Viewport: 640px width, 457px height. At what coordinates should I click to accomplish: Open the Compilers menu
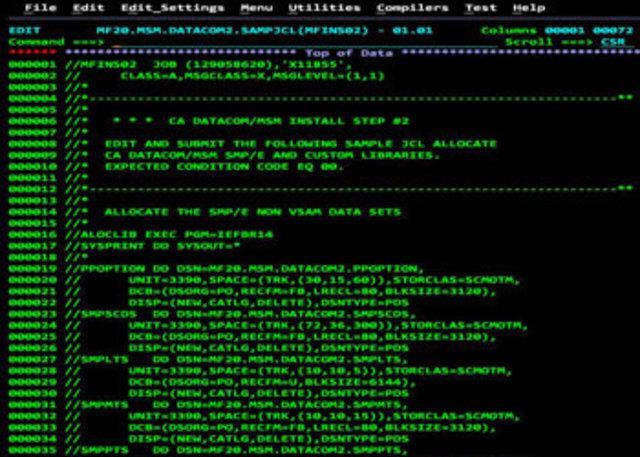pyautogui.click(x=412, y=8)
